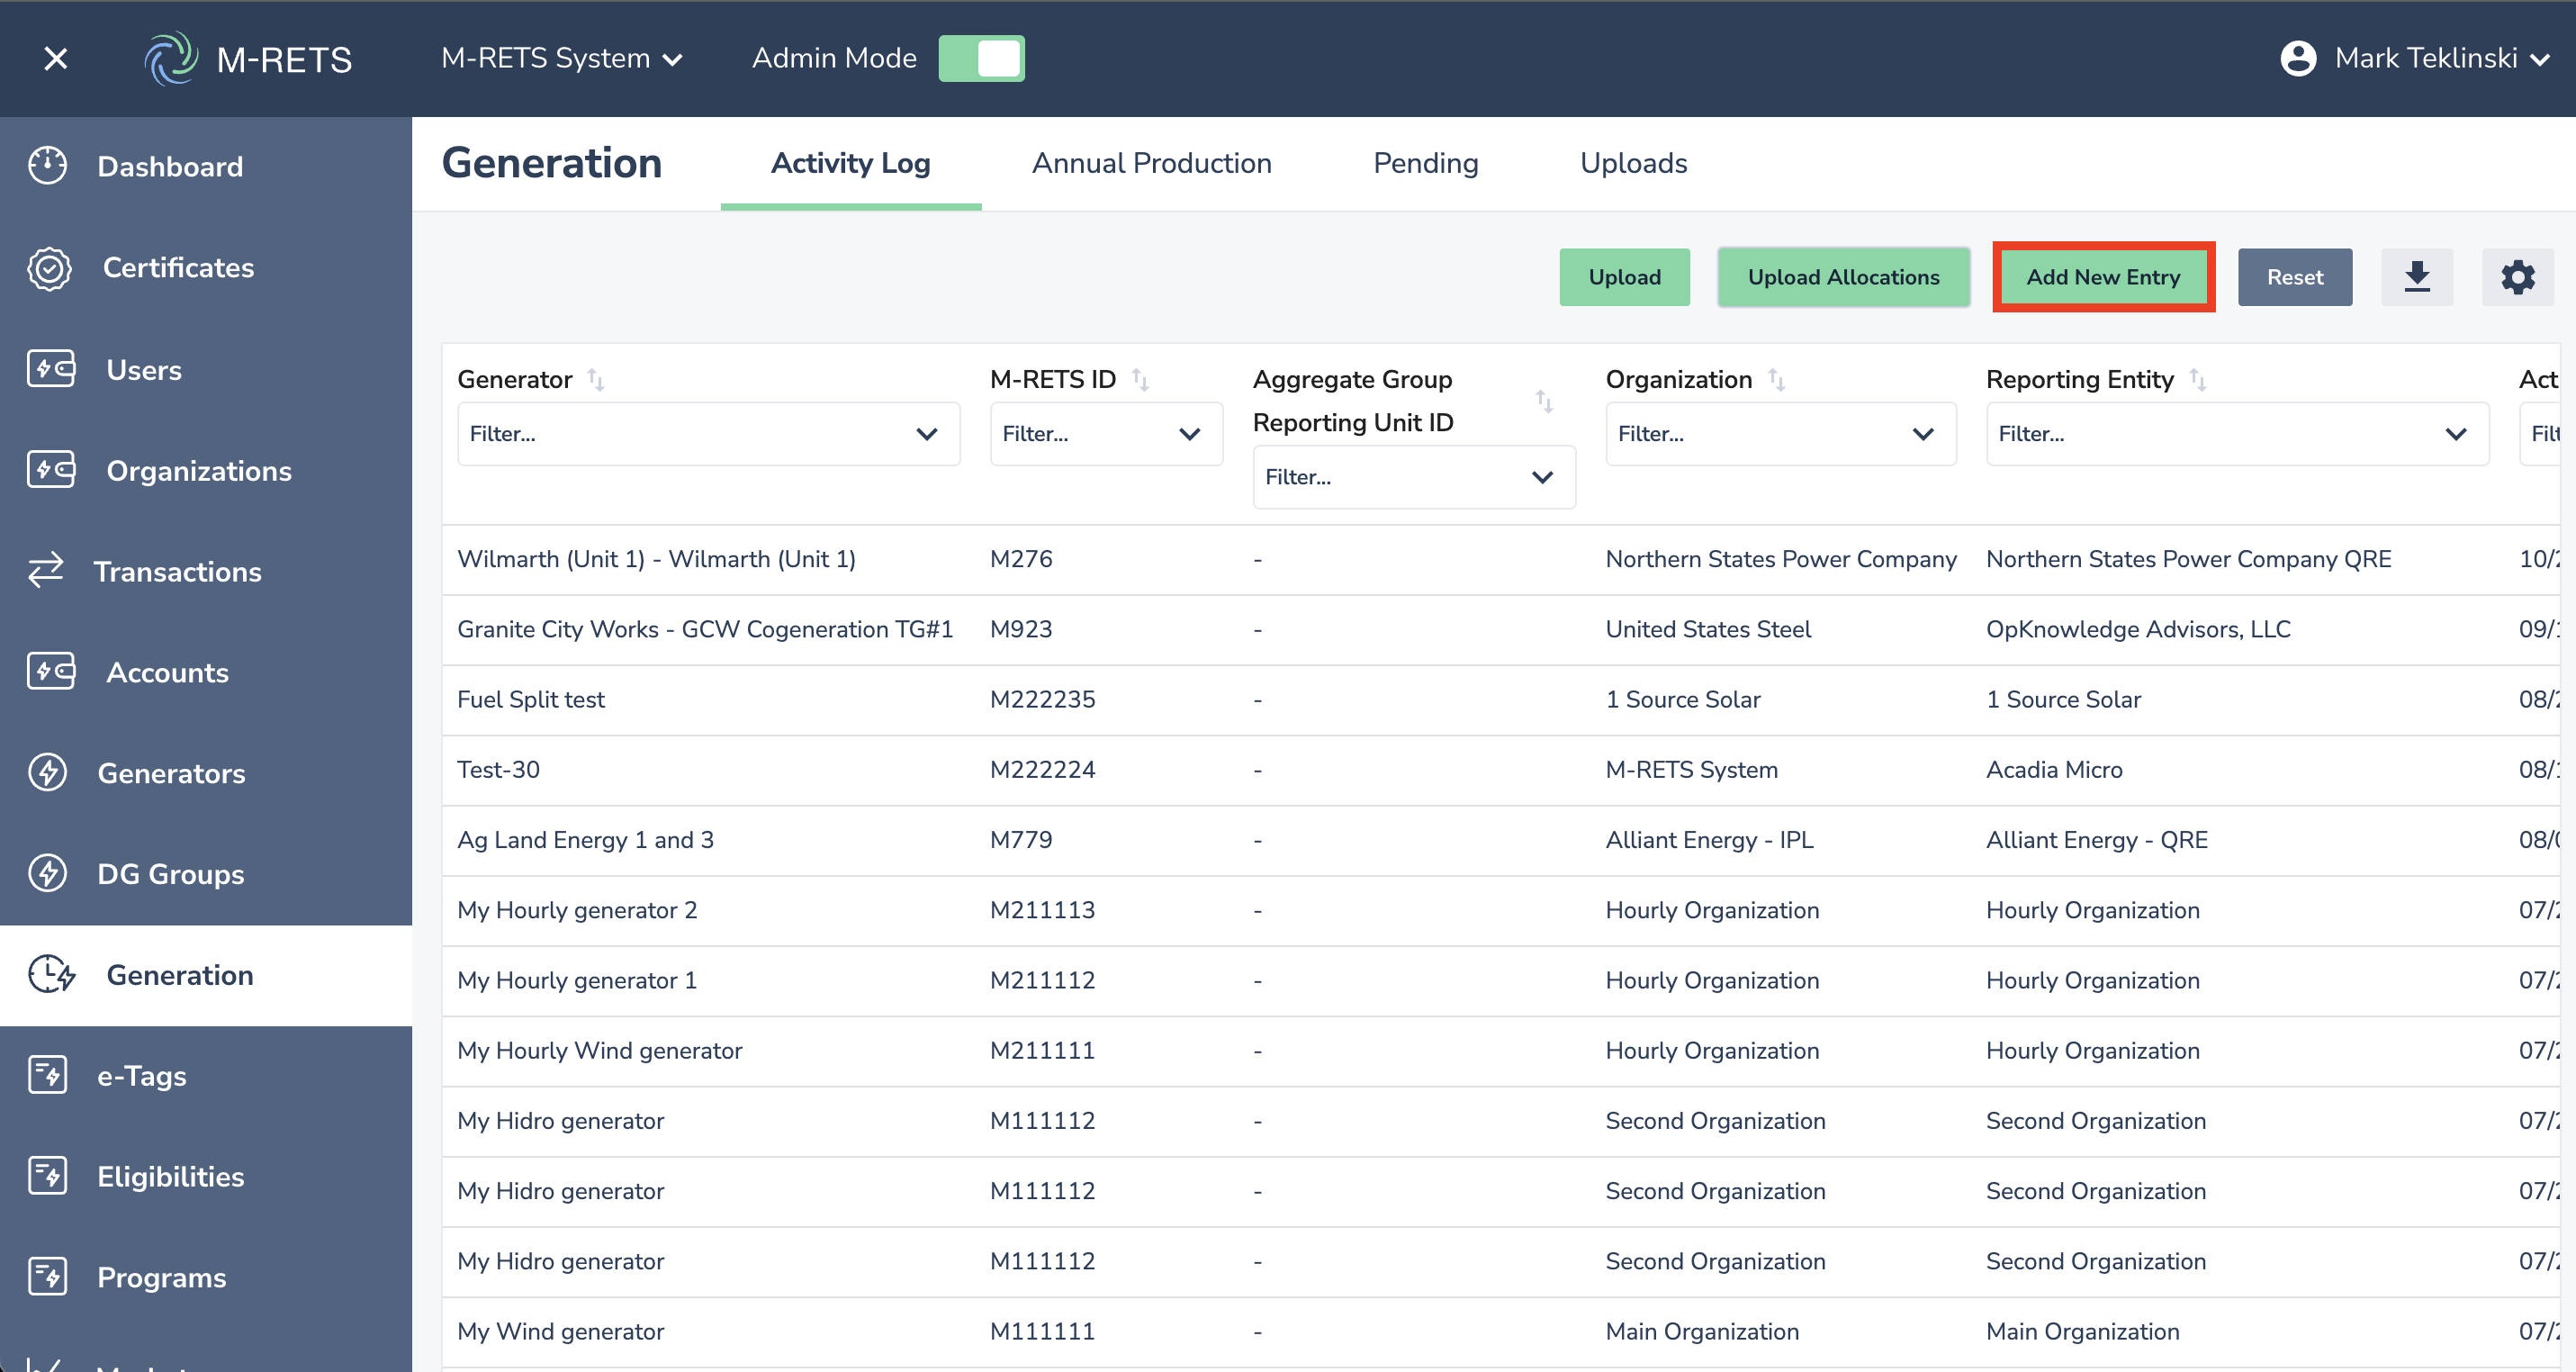
Task: Toggle sorting on the Organization column
Action: tap(1776, 380)
